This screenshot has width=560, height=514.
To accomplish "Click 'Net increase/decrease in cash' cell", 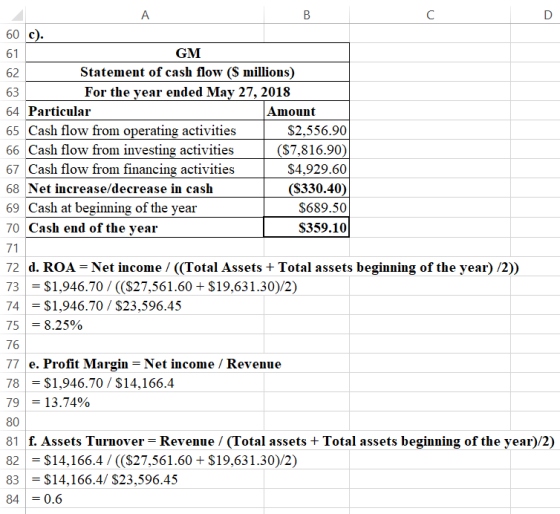I will [145, 188].
